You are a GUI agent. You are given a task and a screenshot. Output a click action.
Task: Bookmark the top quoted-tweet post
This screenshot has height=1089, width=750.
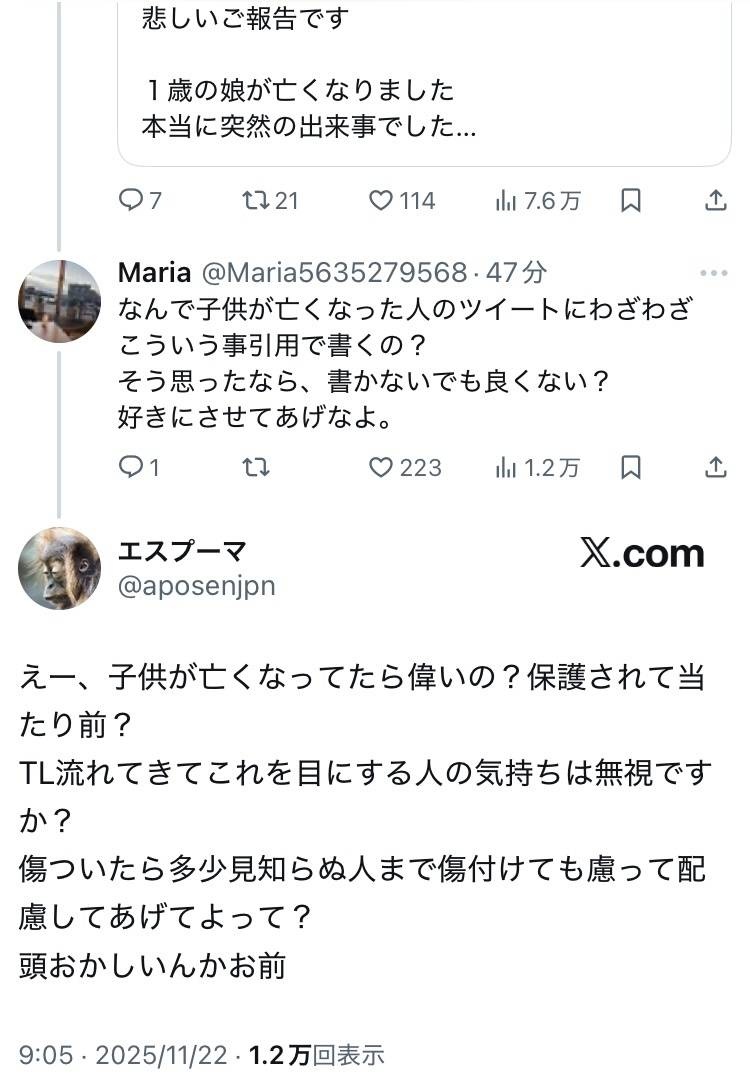[x=631, y=201]
